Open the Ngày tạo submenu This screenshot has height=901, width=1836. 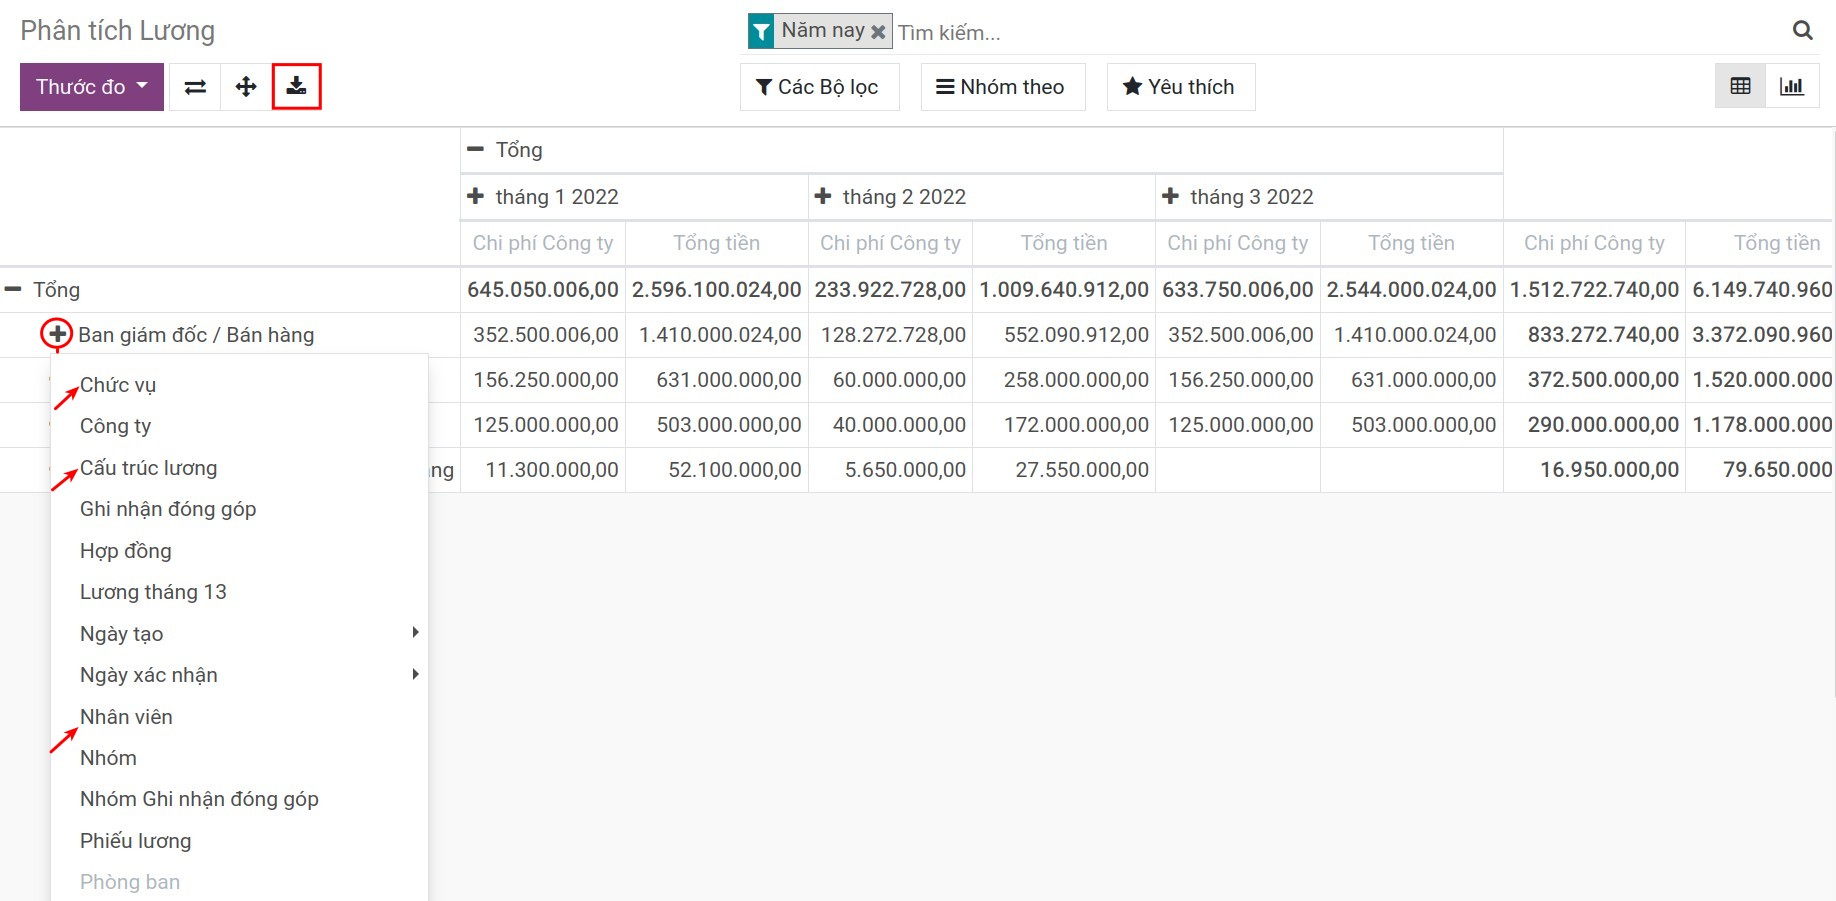click(121, 634)
